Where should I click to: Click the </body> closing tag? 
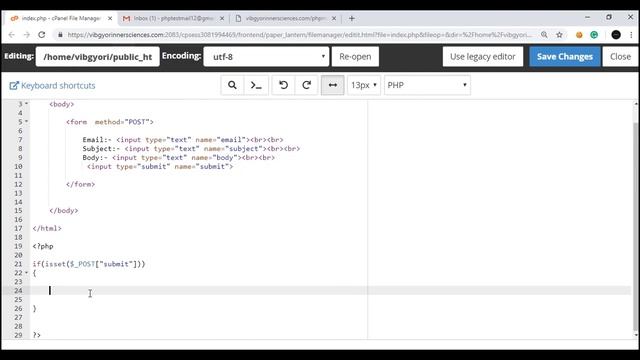click(64, 211)
